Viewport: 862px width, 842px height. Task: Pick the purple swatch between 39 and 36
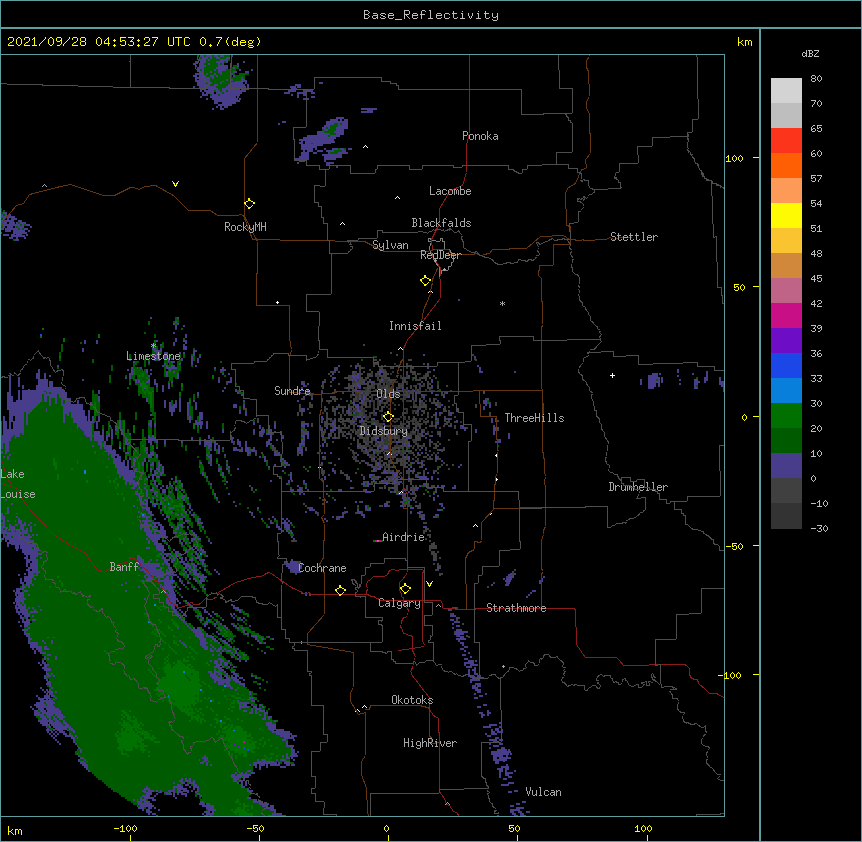pyautogui.click(x=786, y=340)
